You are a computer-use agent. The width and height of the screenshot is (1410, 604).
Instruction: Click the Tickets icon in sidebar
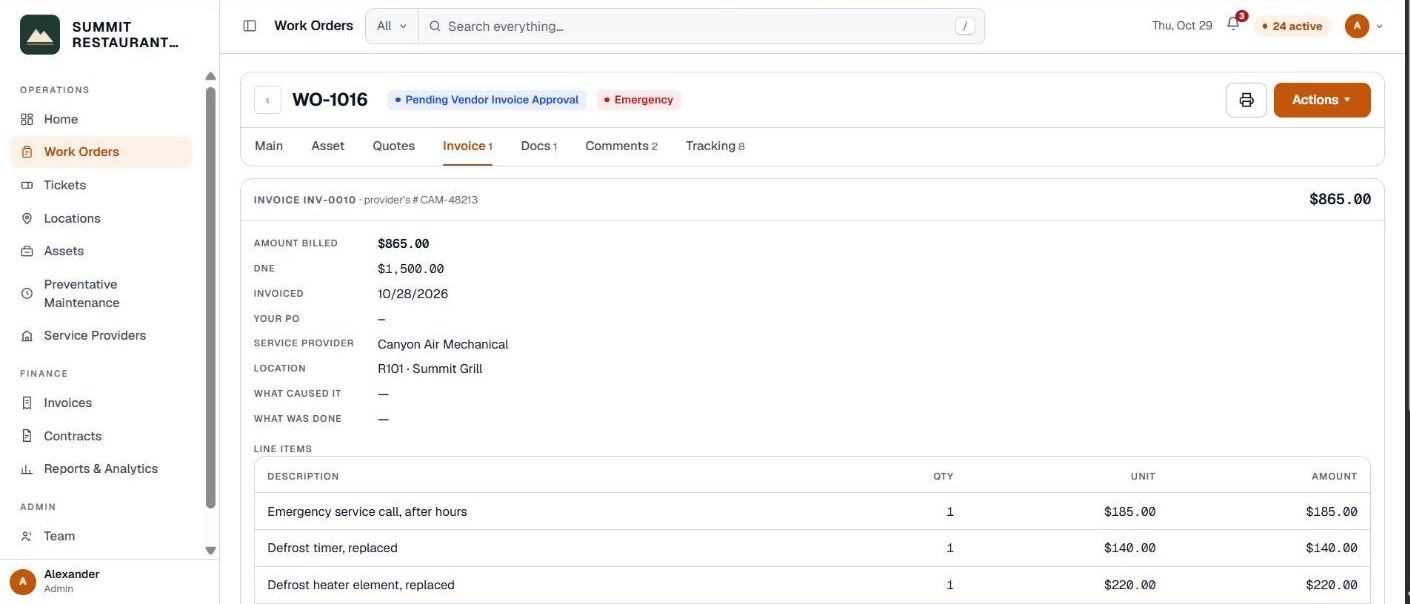(x=27, y=185)
